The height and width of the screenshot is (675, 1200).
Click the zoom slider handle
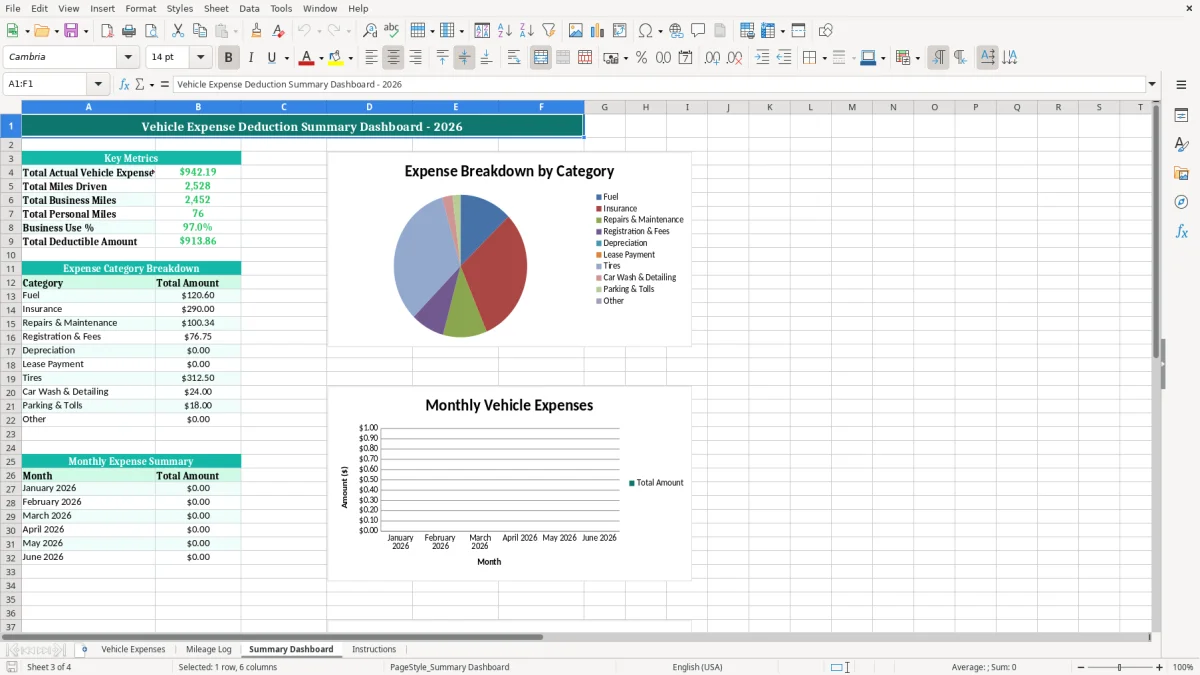pyautogui.click(x=1120, y=667)
